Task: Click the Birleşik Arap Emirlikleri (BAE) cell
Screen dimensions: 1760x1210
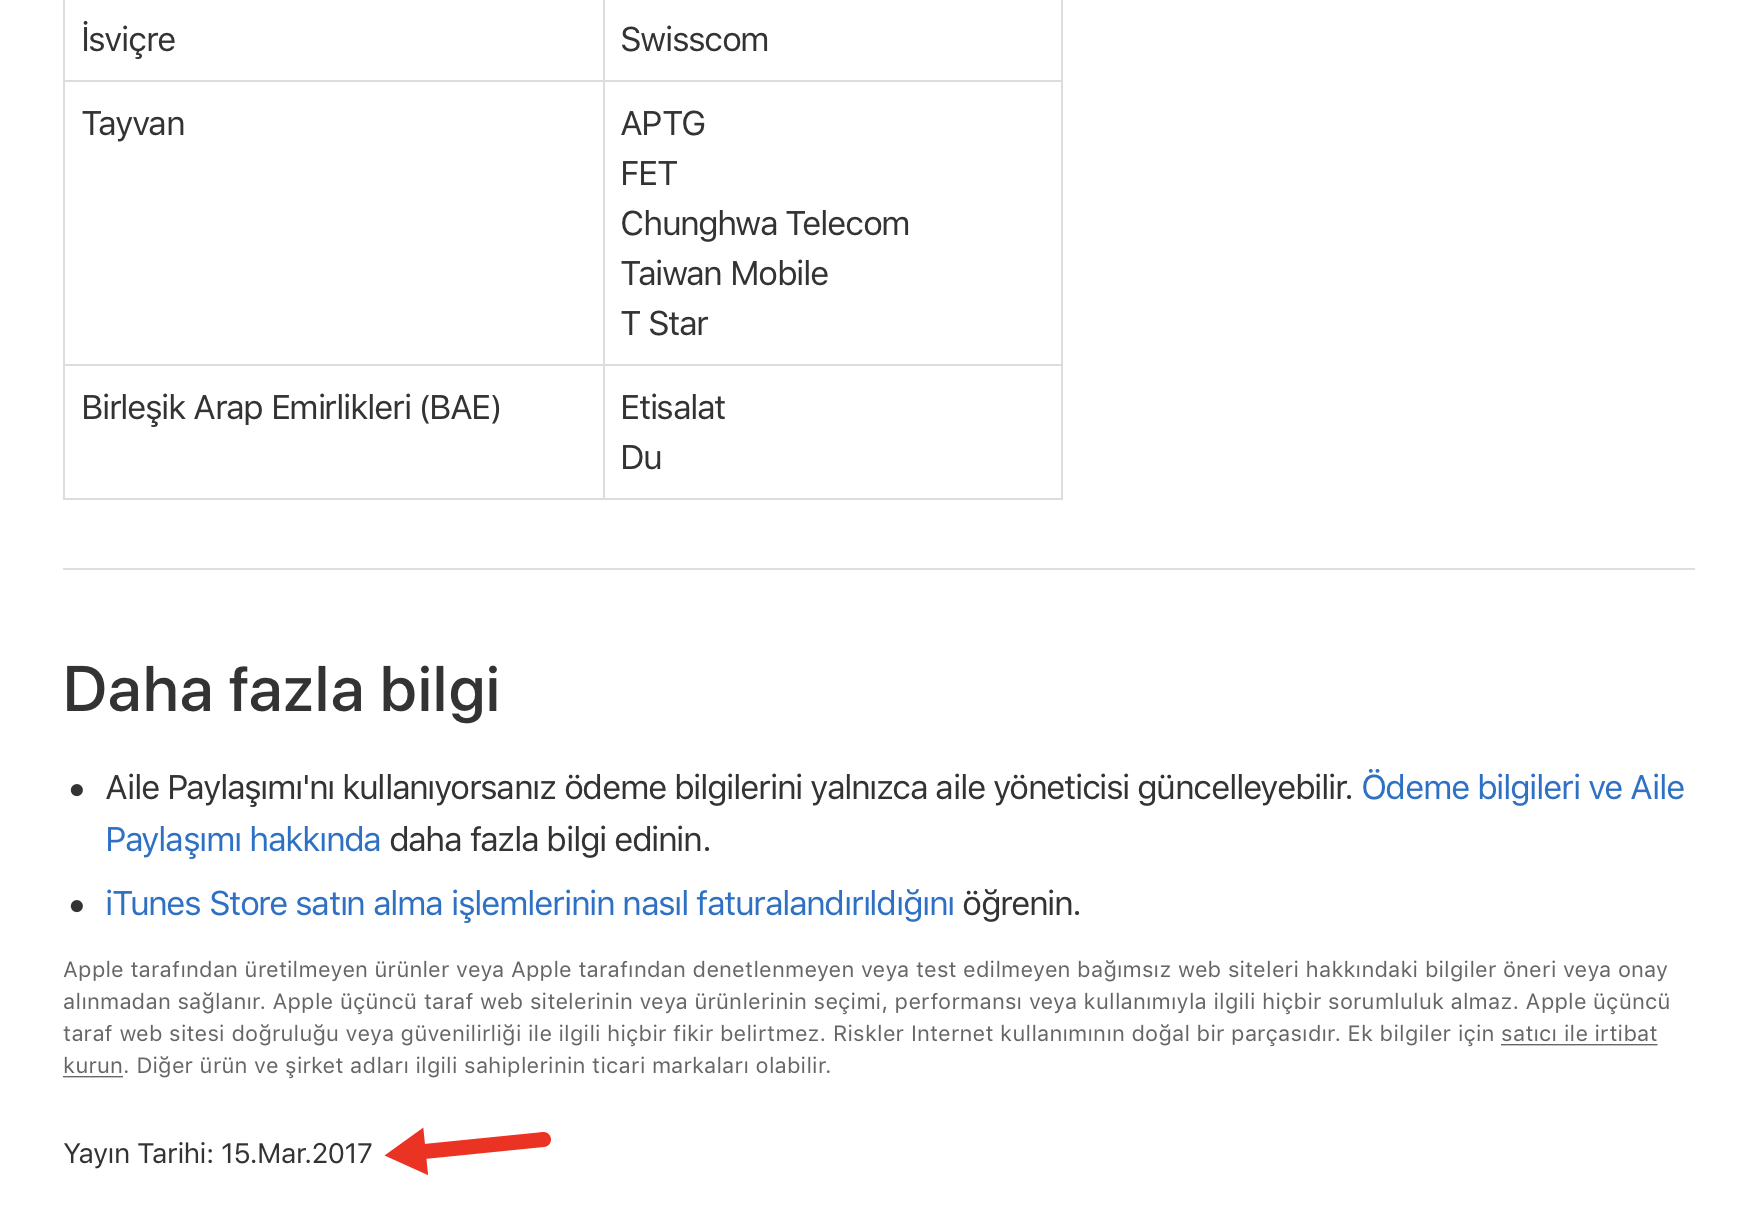Action: (x=291, y=408)
